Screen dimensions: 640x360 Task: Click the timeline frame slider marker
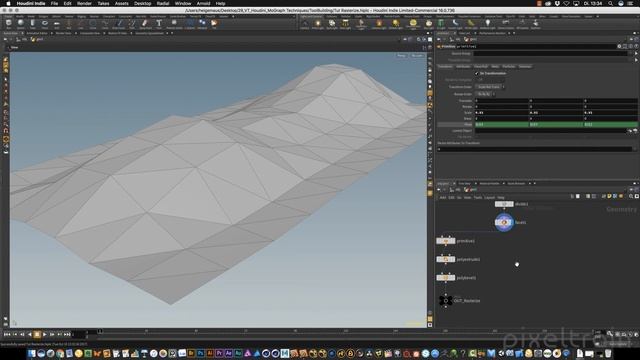pyautogui.click(x=100, y=331)
